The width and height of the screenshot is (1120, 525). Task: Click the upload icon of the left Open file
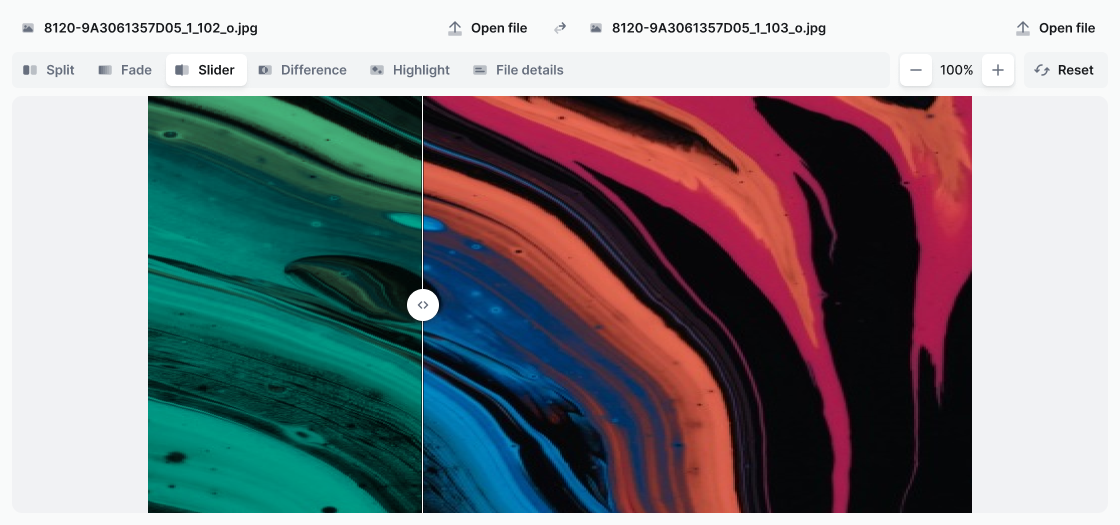(x=454, y=28)
